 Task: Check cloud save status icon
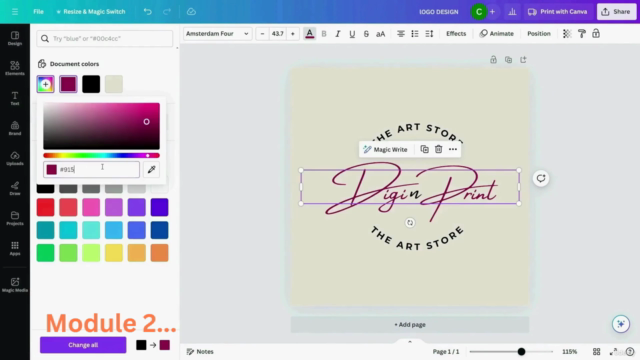(191, 12)
